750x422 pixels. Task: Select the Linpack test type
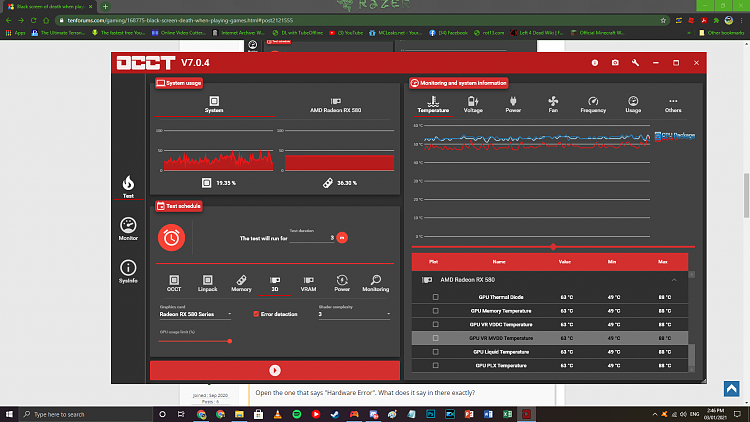(208, 283)
